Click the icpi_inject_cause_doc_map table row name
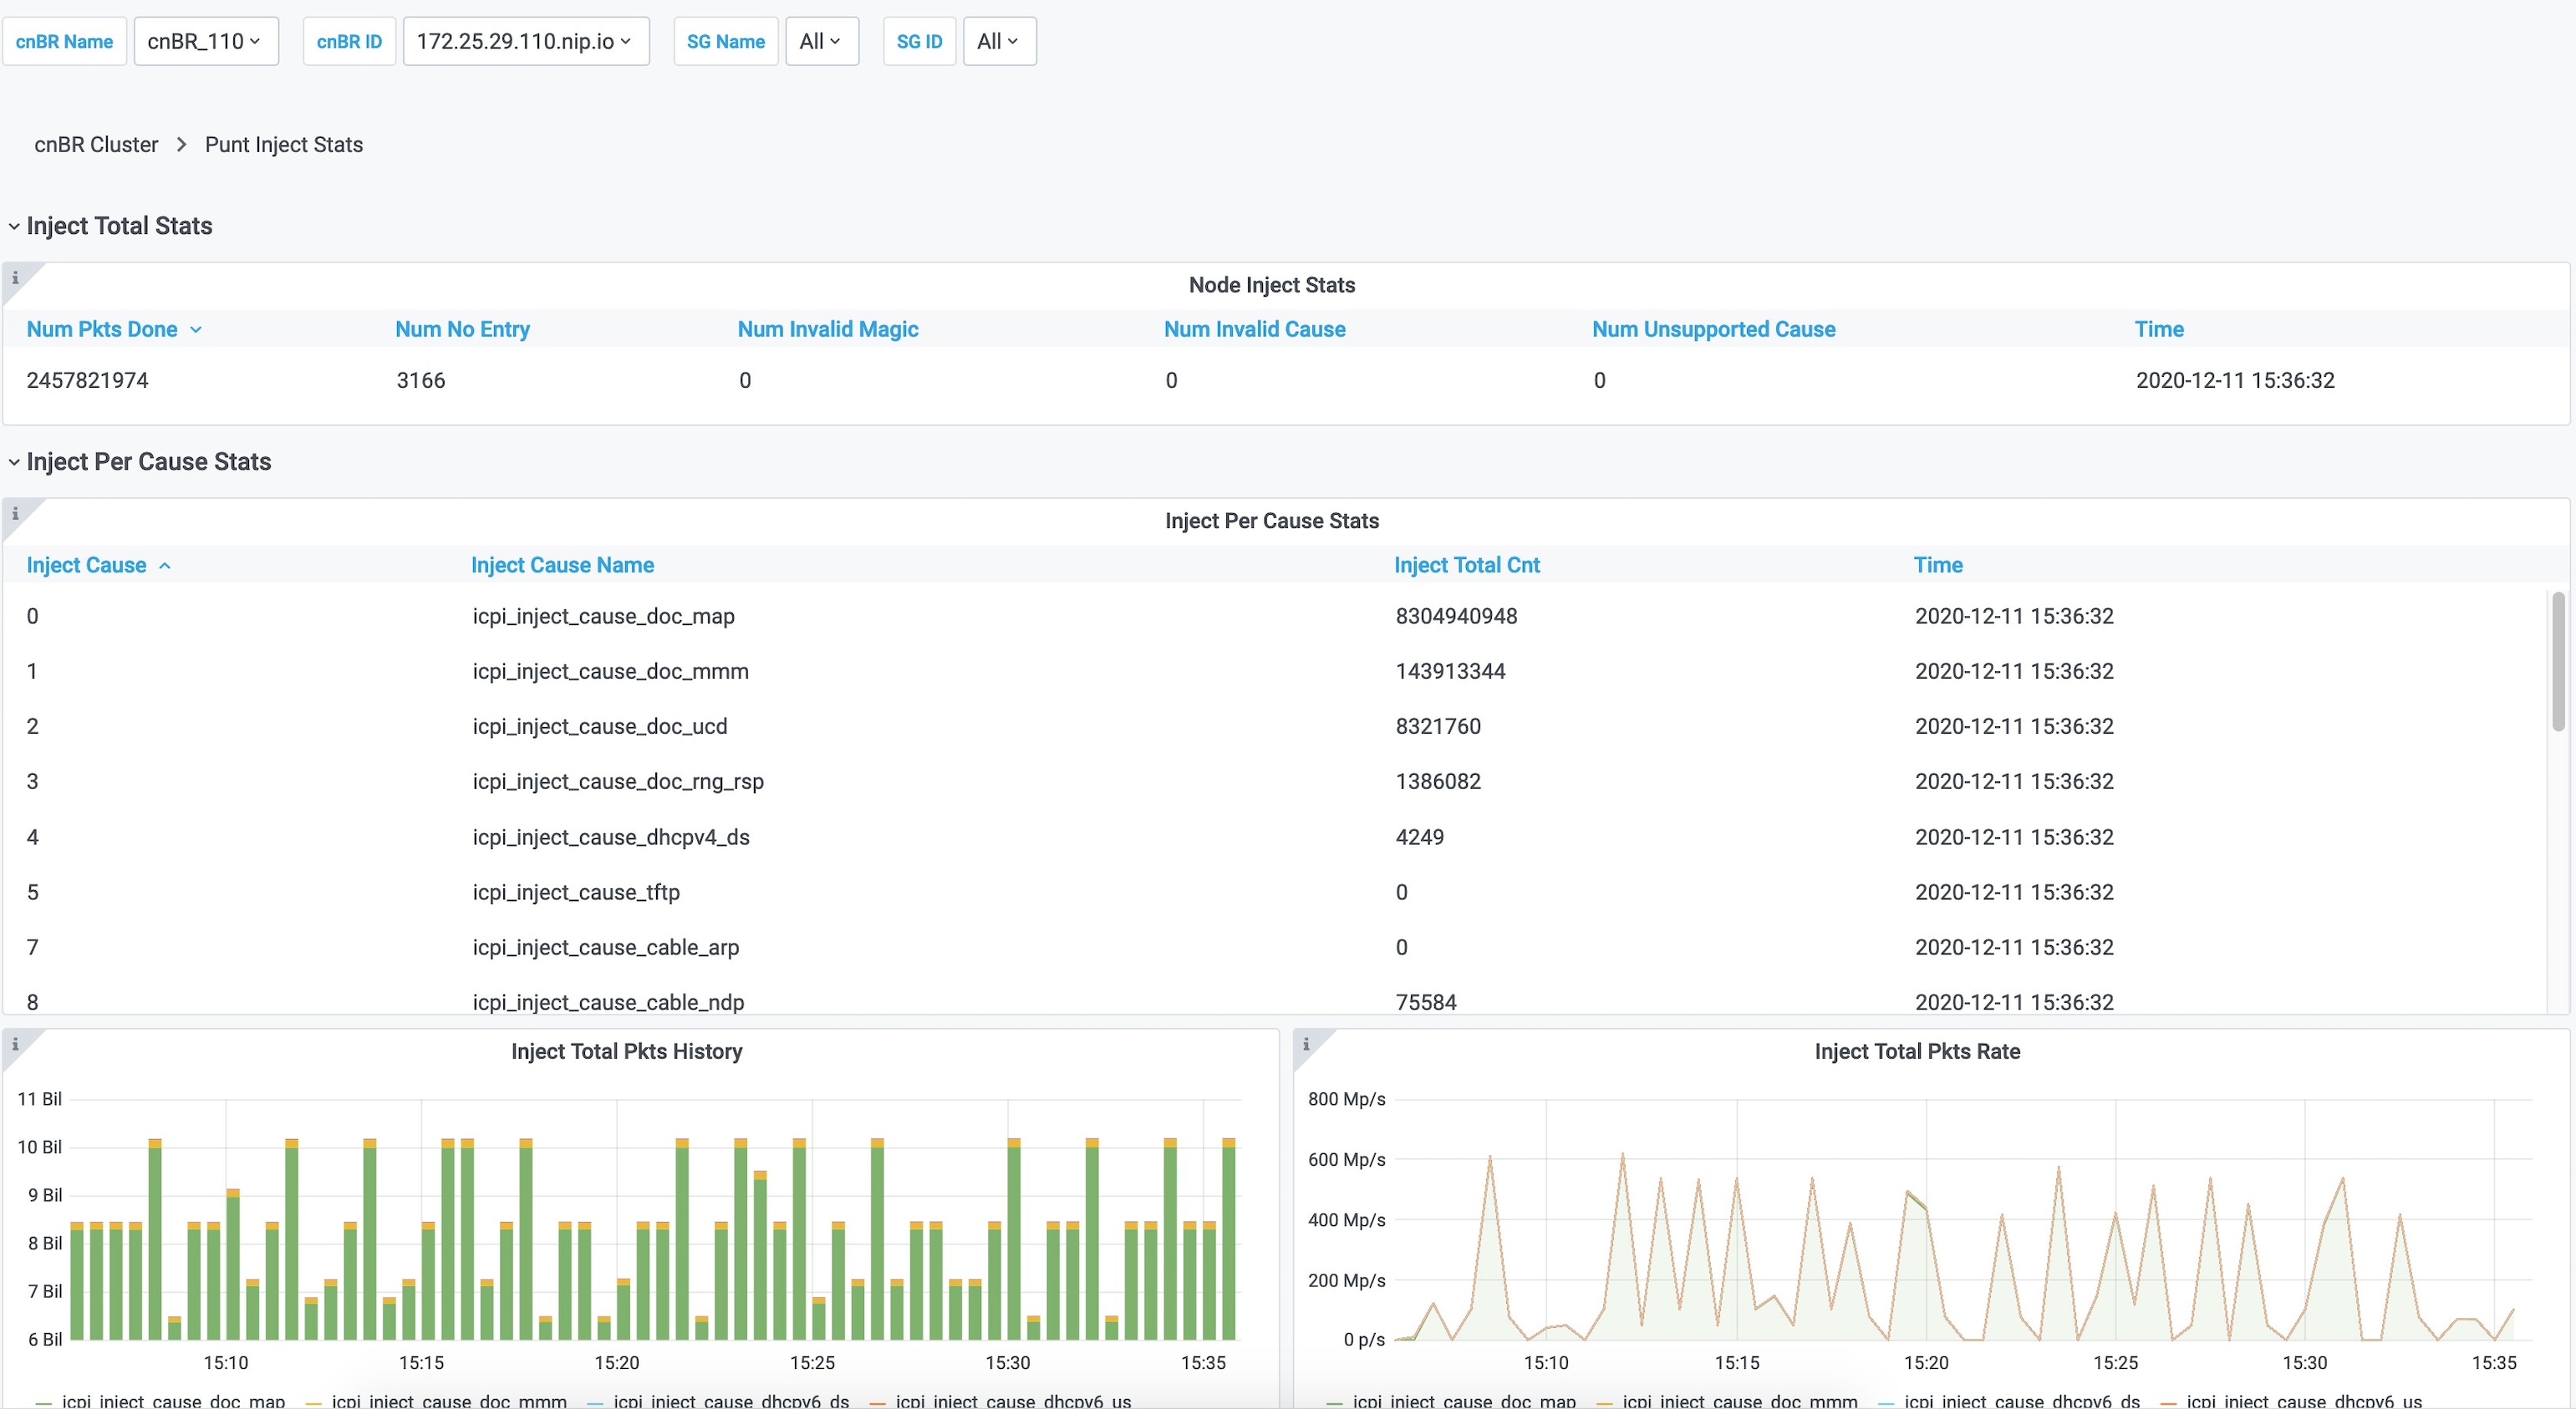This screenshot has height=1409, width=2576. (604, 616)
